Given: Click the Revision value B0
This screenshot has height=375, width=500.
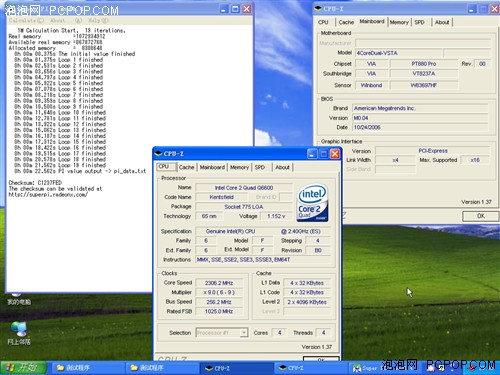Looking at the screenshot, I should (318, 250).
